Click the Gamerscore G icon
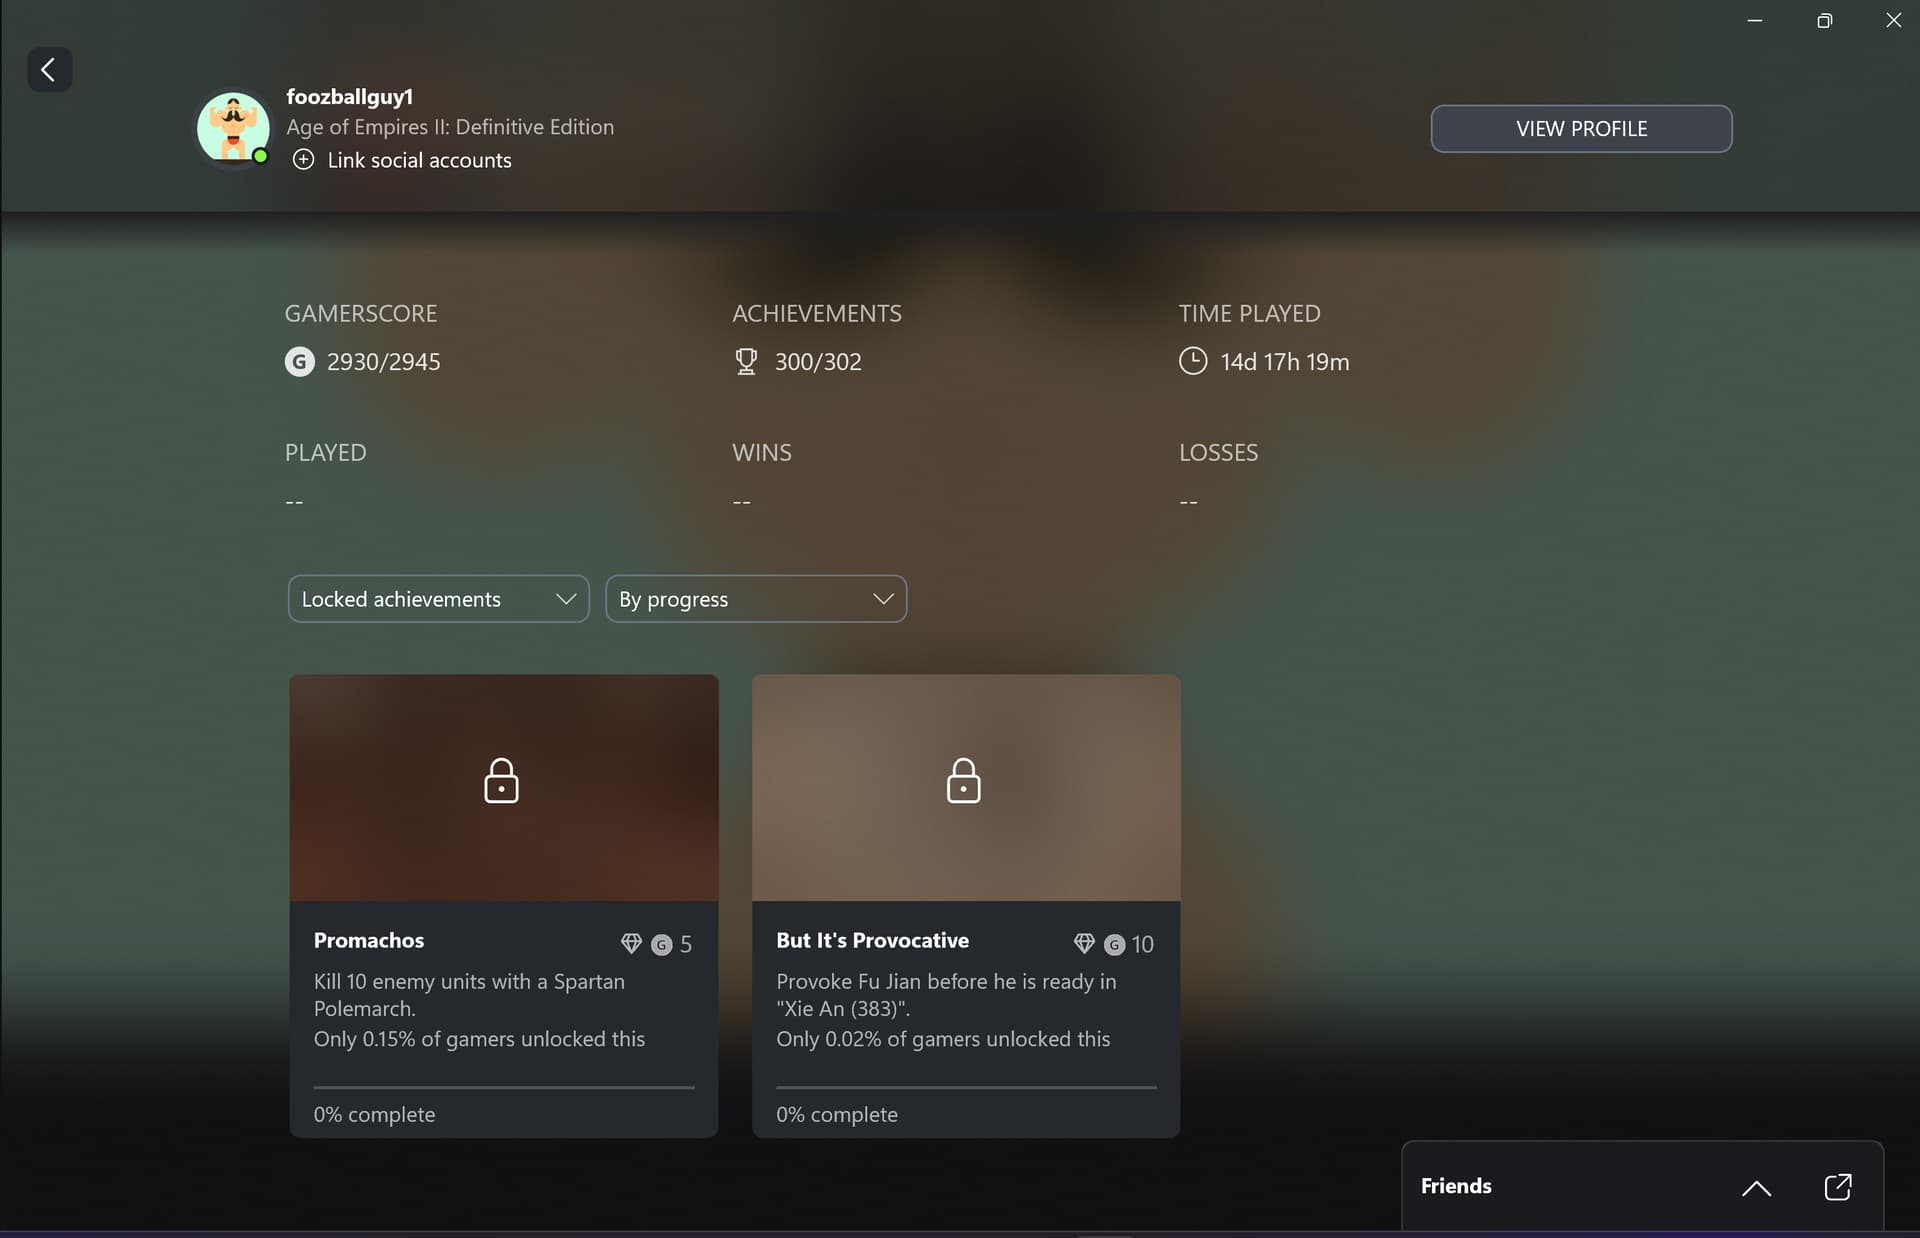The width and height of the screenshot is (1920, 1238). point(299,362)
